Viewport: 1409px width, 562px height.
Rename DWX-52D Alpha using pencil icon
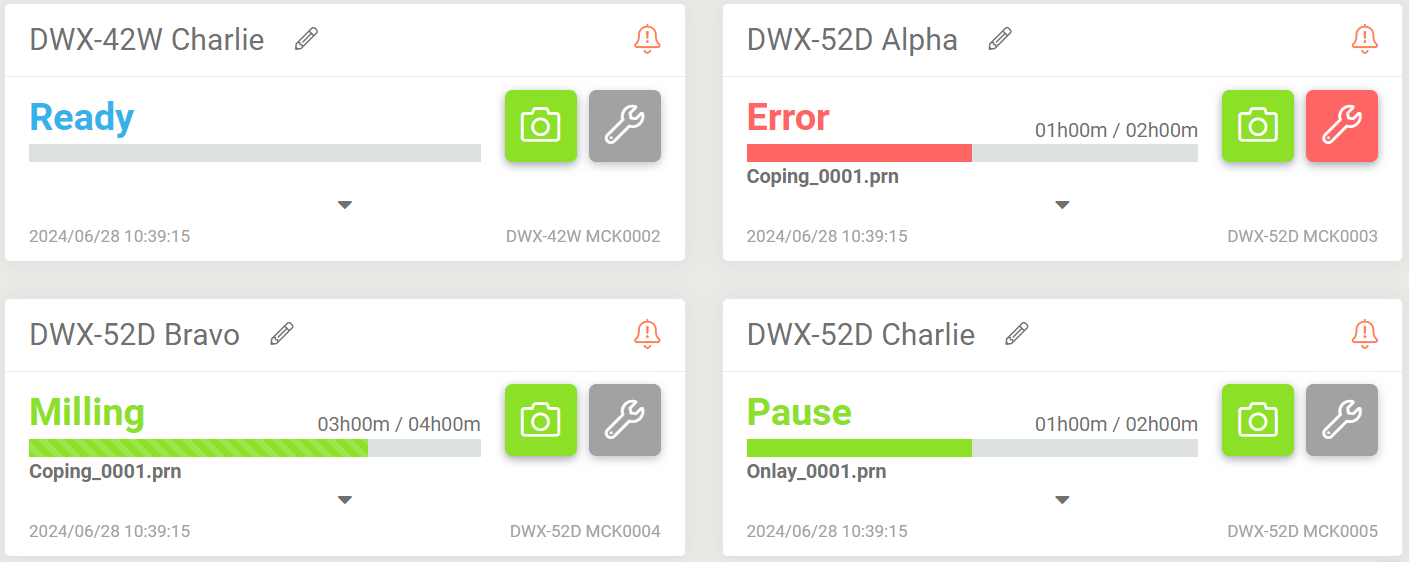click(x=999, y=39)
